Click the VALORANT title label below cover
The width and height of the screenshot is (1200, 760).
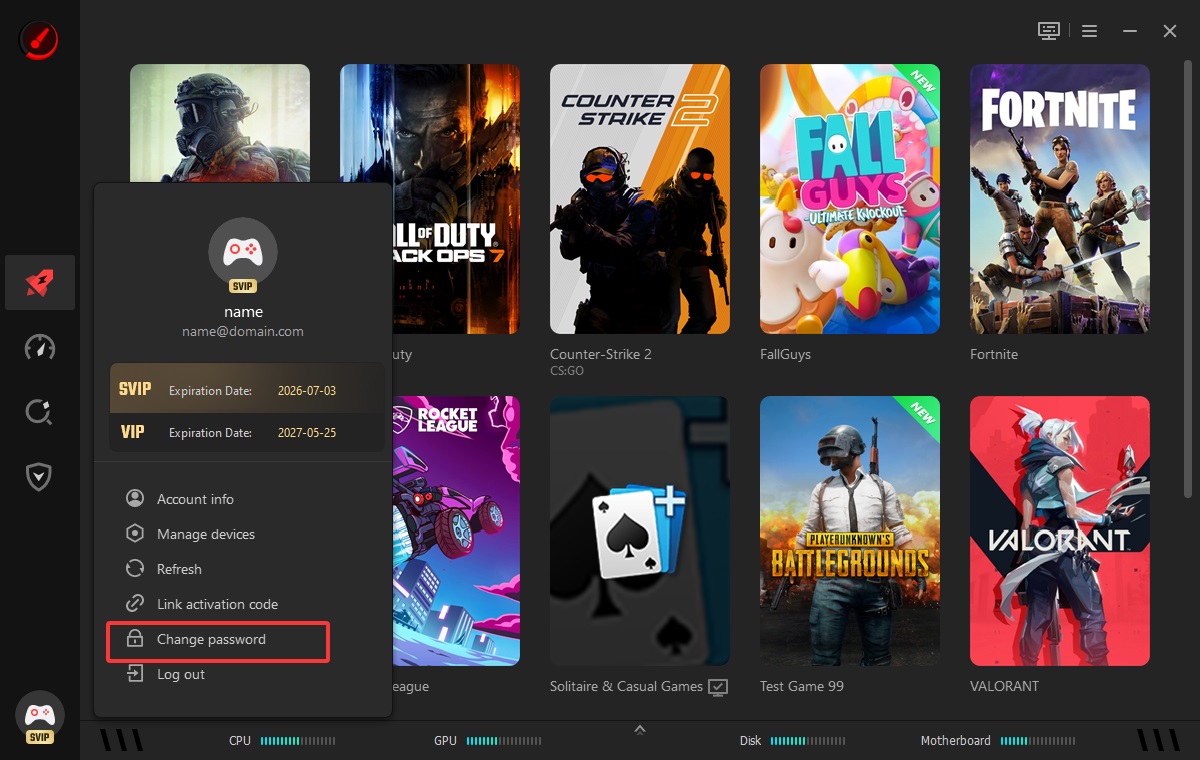[1005, 686]
